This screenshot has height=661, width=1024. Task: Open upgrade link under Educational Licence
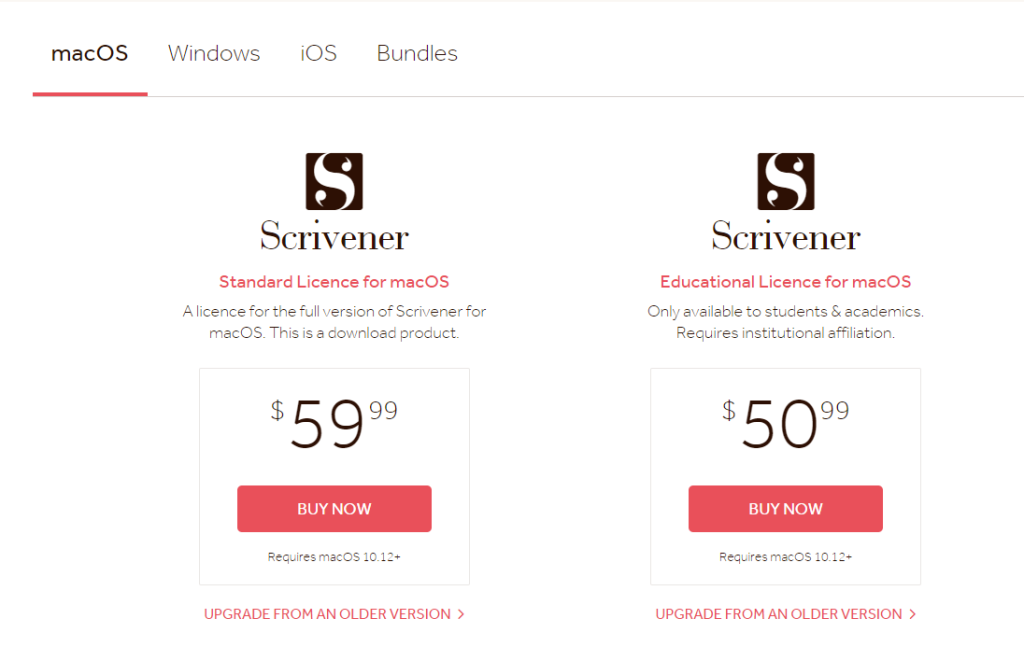point(778,614)
